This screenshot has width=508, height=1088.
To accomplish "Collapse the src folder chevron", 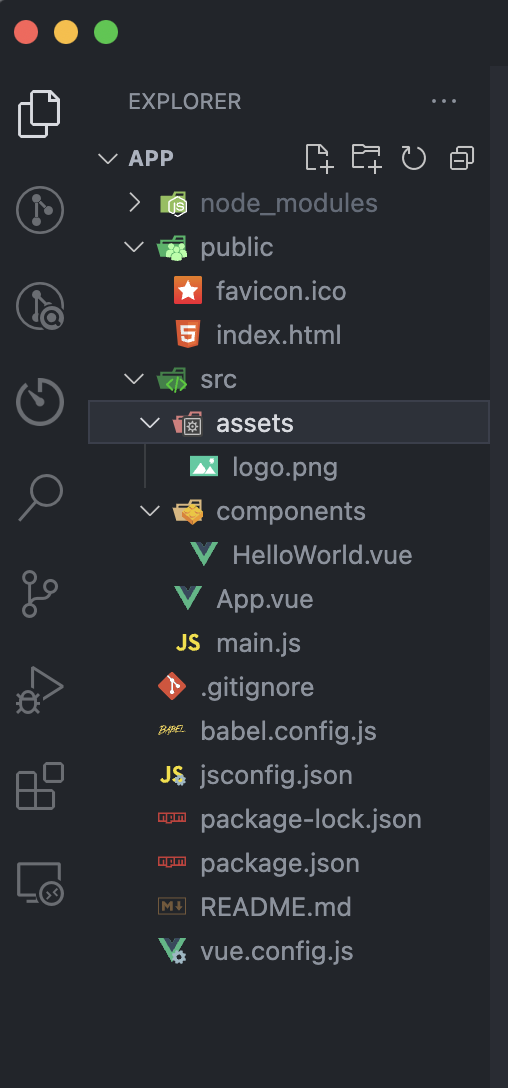I will coord(134,379).
